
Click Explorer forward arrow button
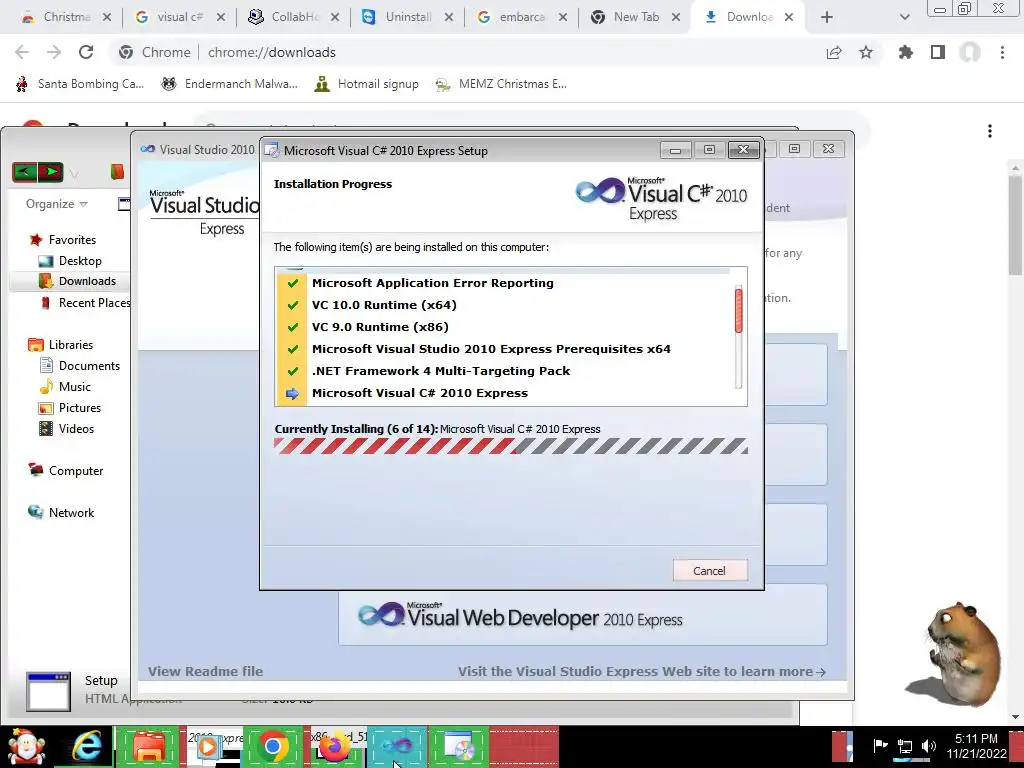[50, 172]
